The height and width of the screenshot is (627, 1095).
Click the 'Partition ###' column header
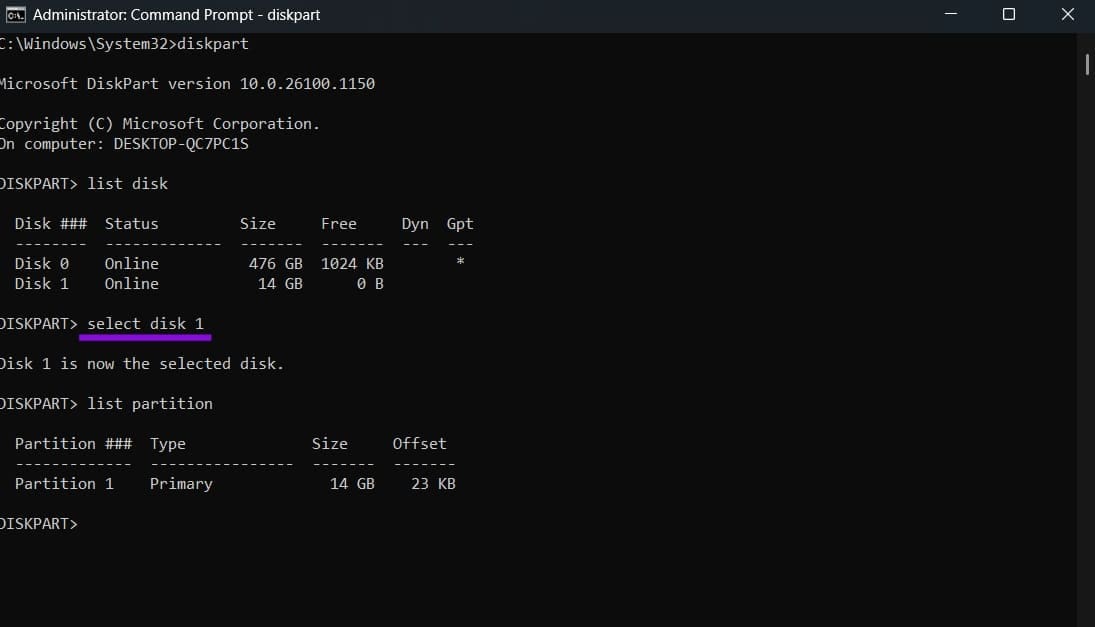click(73, 444)
